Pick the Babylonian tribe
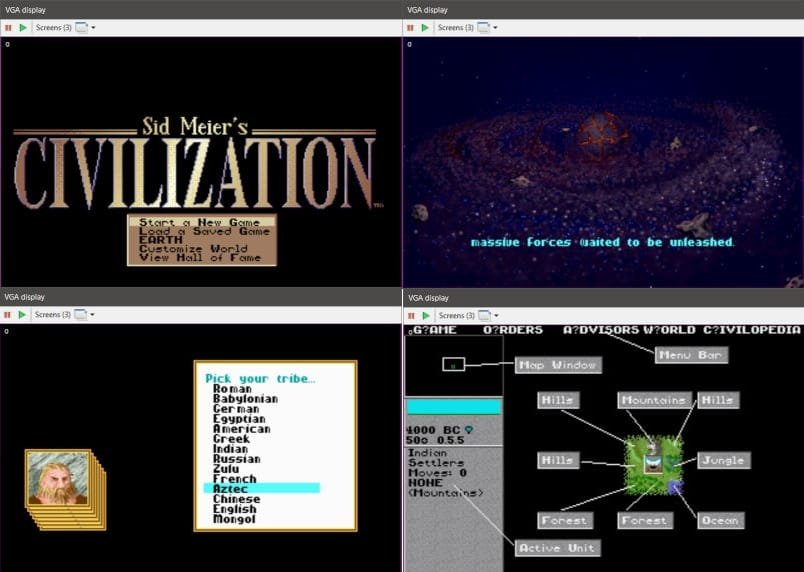 click(245, 399)
